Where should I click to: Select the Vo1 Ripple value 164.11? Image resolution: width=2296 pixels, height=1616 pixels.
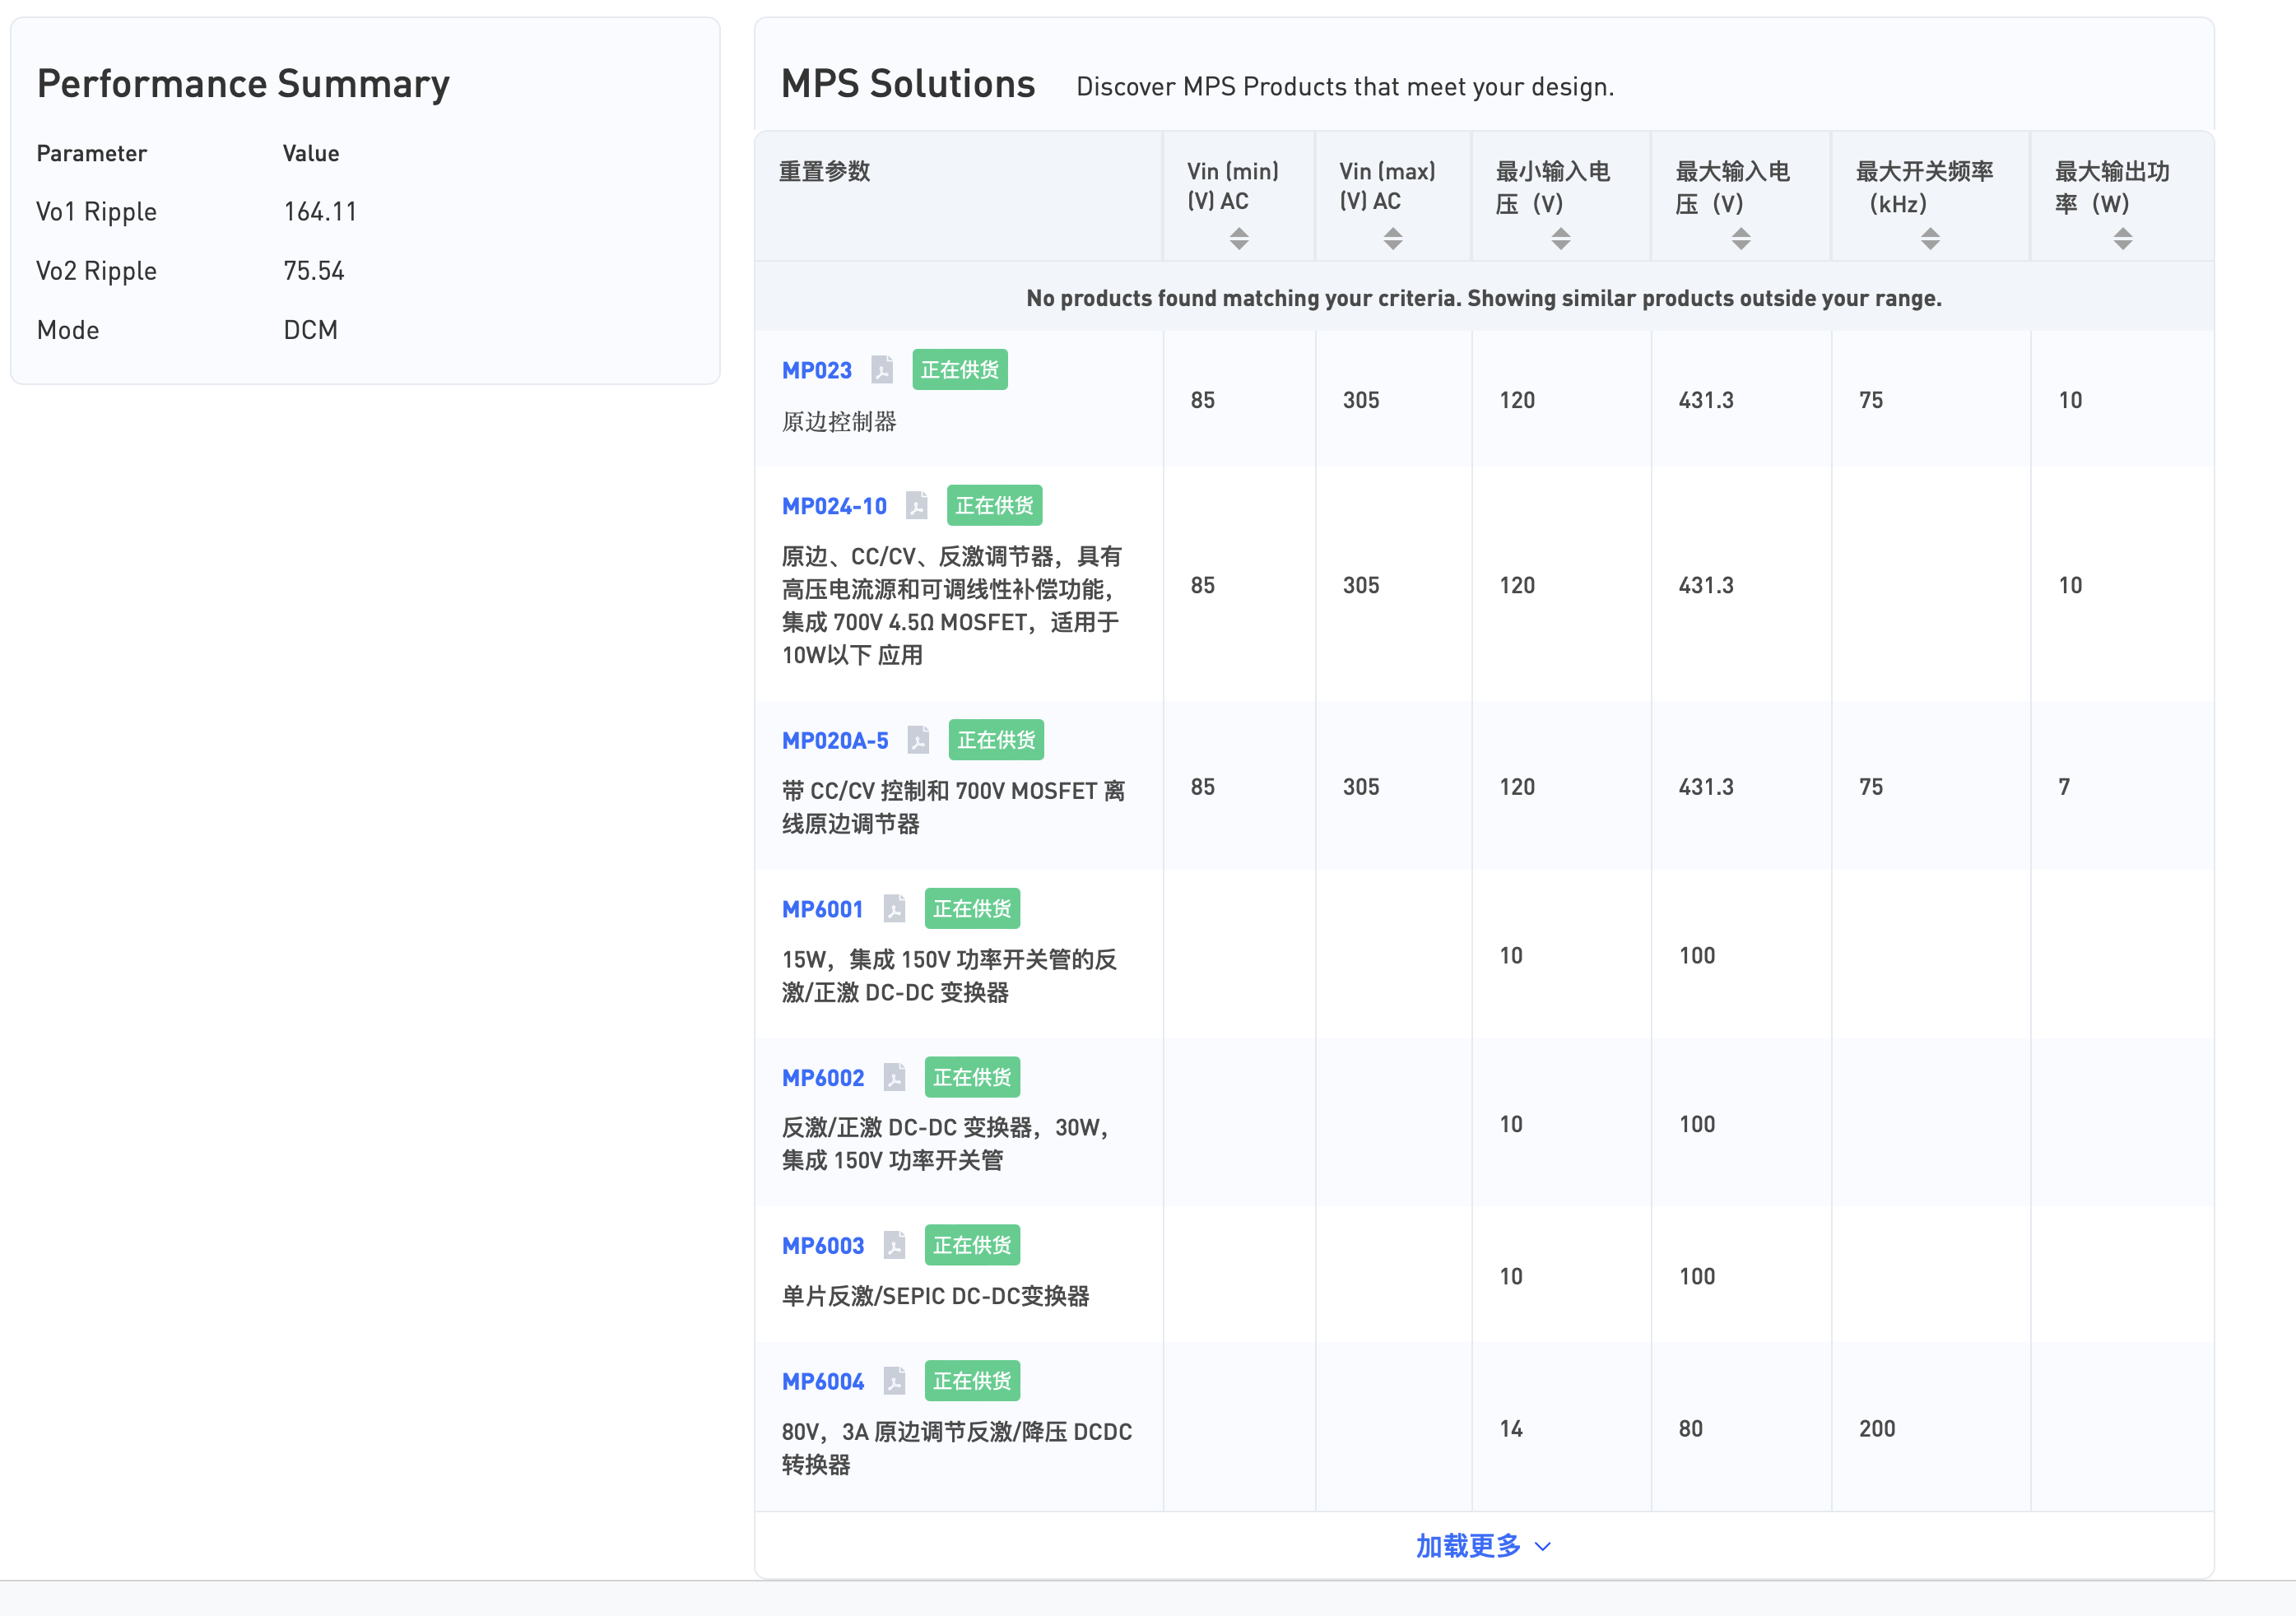(x=320, y=212)
